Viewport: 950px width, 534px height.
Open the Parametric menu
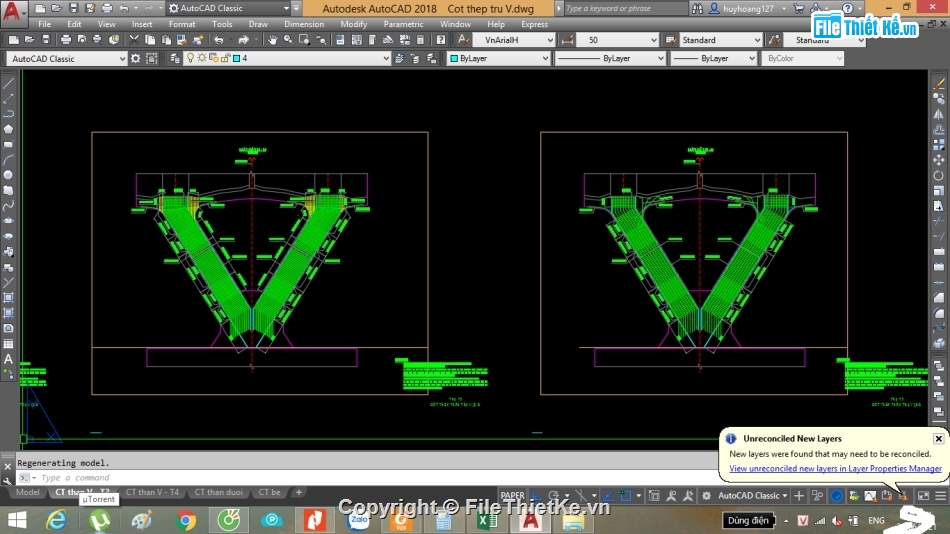403,24
